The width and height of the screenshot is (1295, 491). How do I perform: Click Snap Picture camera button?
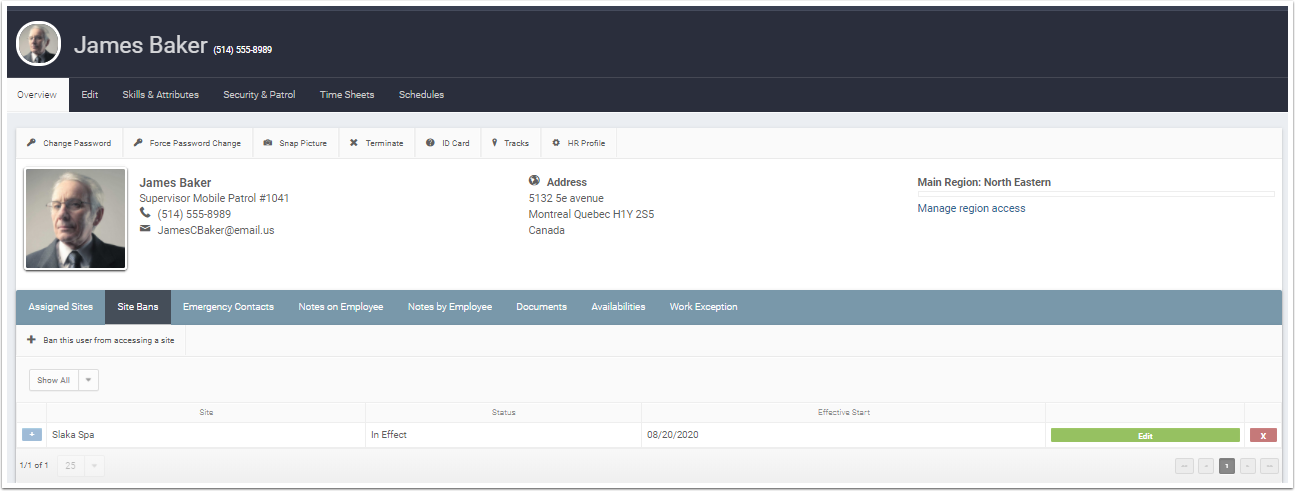[295, 143]
